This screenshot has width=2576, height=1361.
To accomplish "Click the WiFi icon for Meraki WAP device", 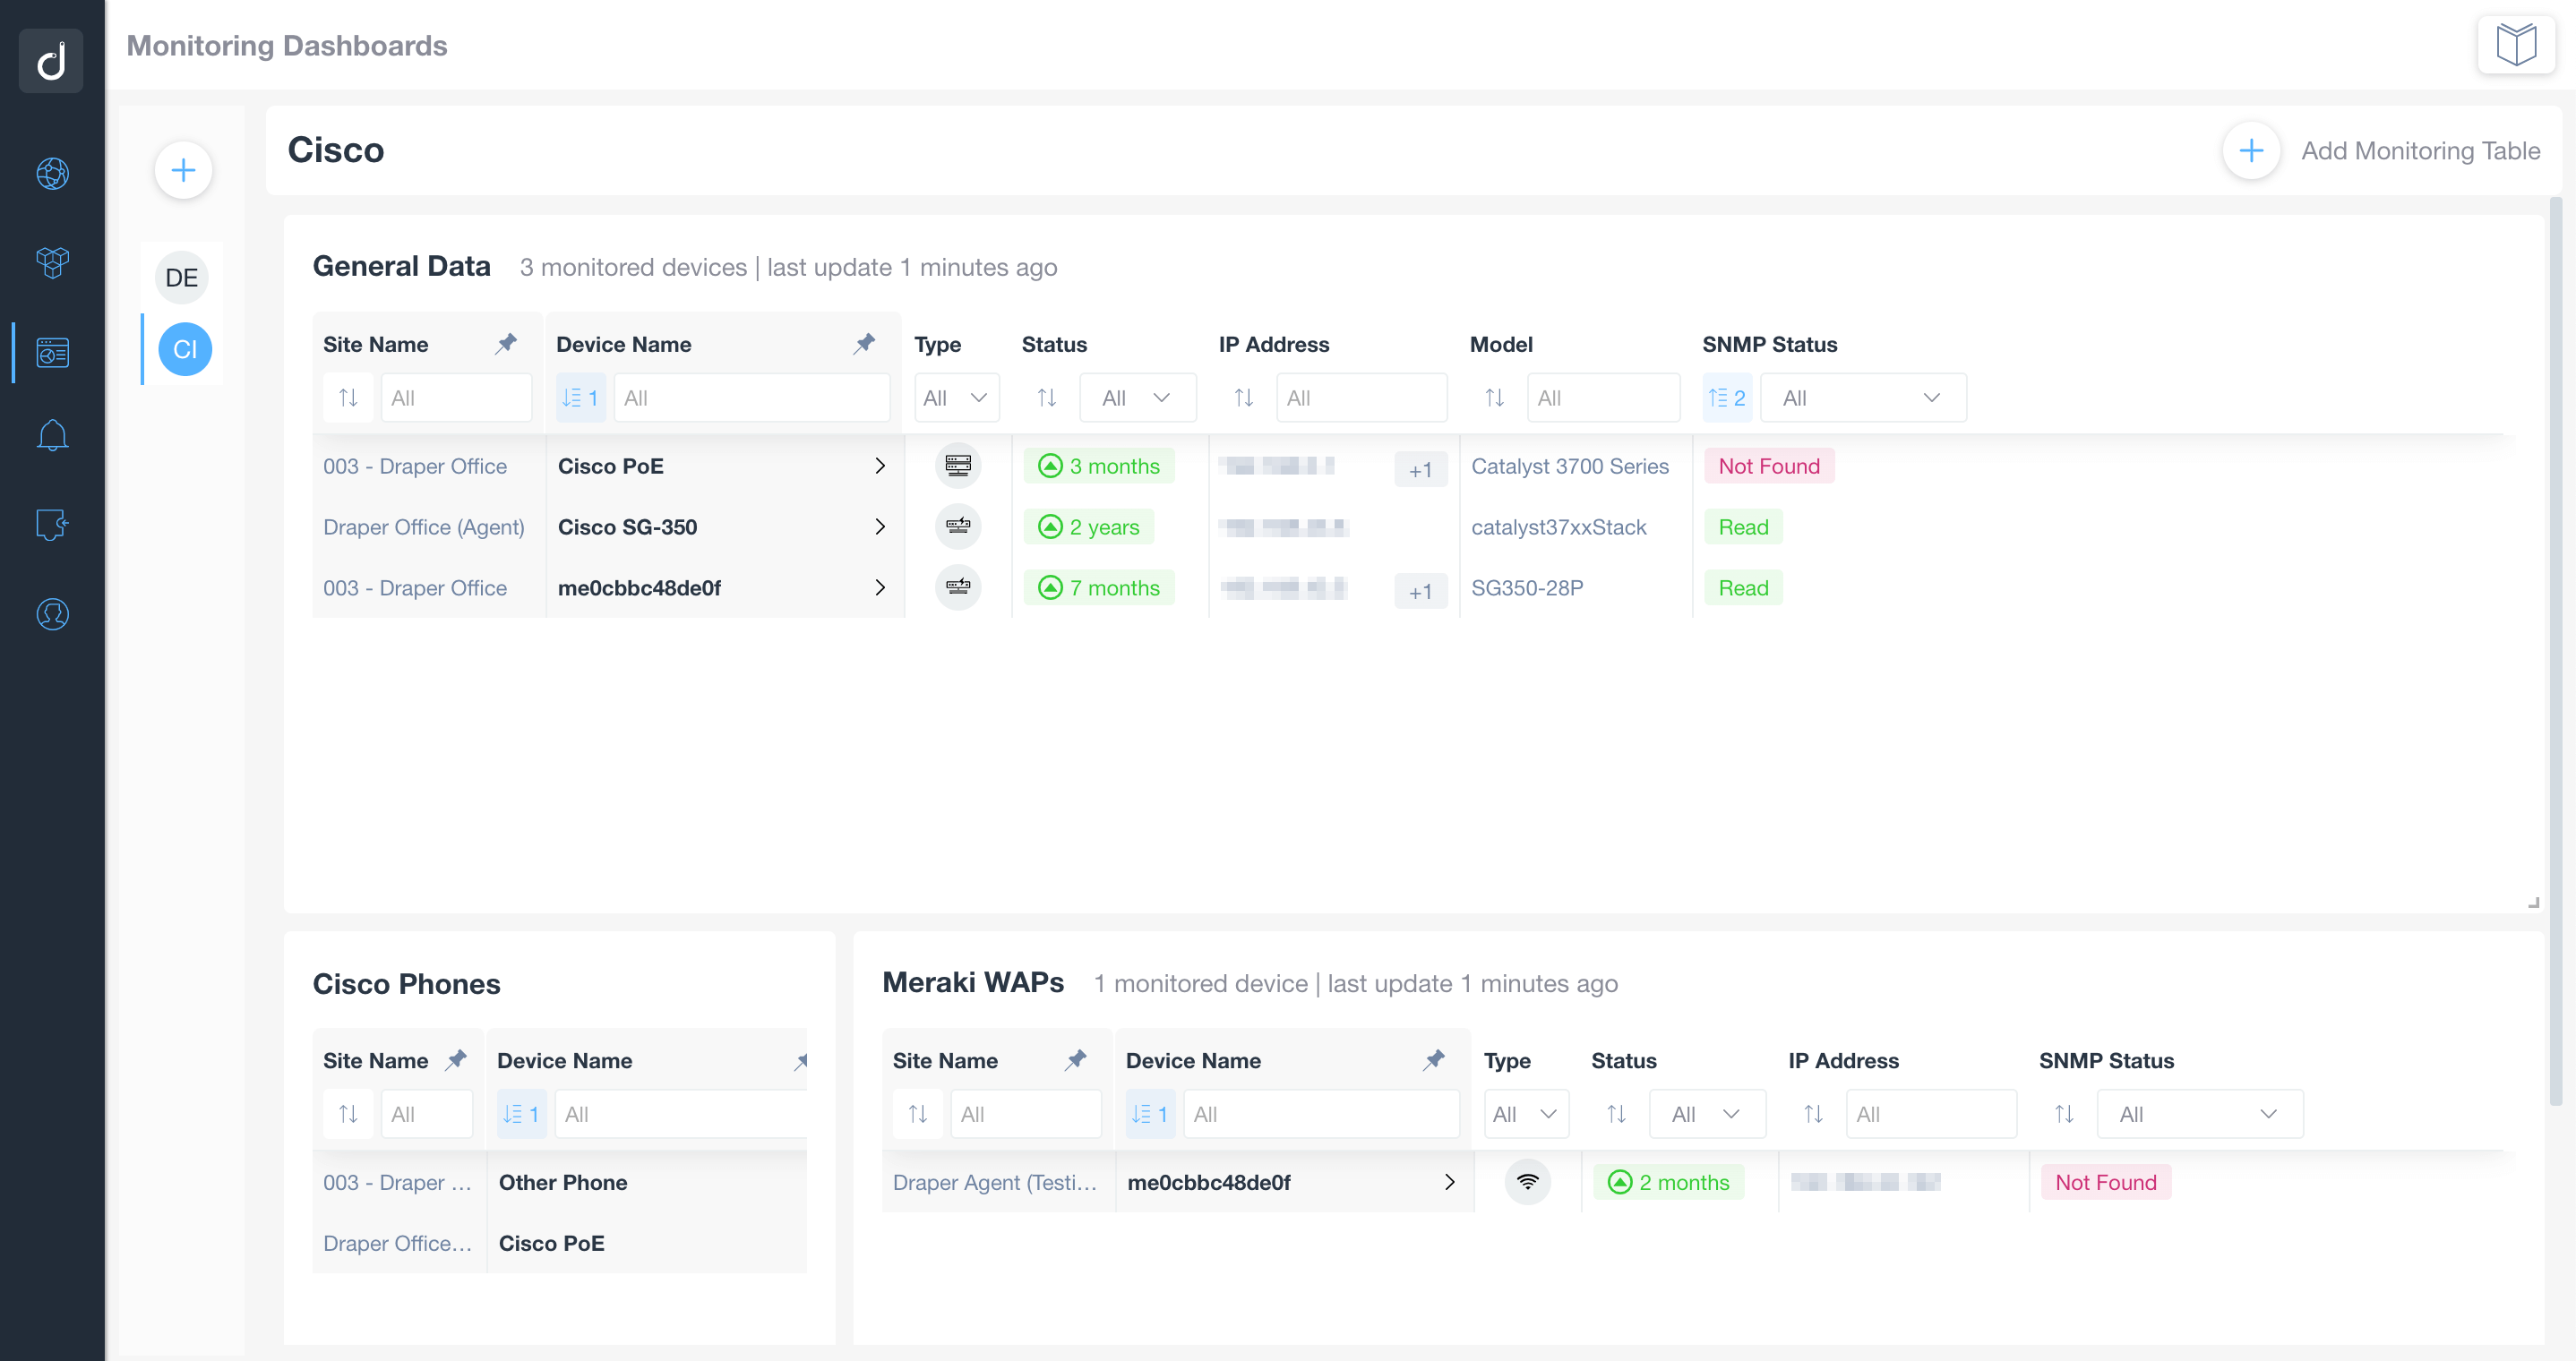I will (1524, 1180).
